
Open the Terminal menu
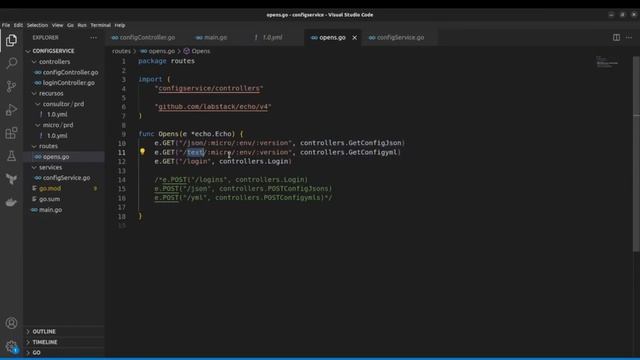pos(100,25)
